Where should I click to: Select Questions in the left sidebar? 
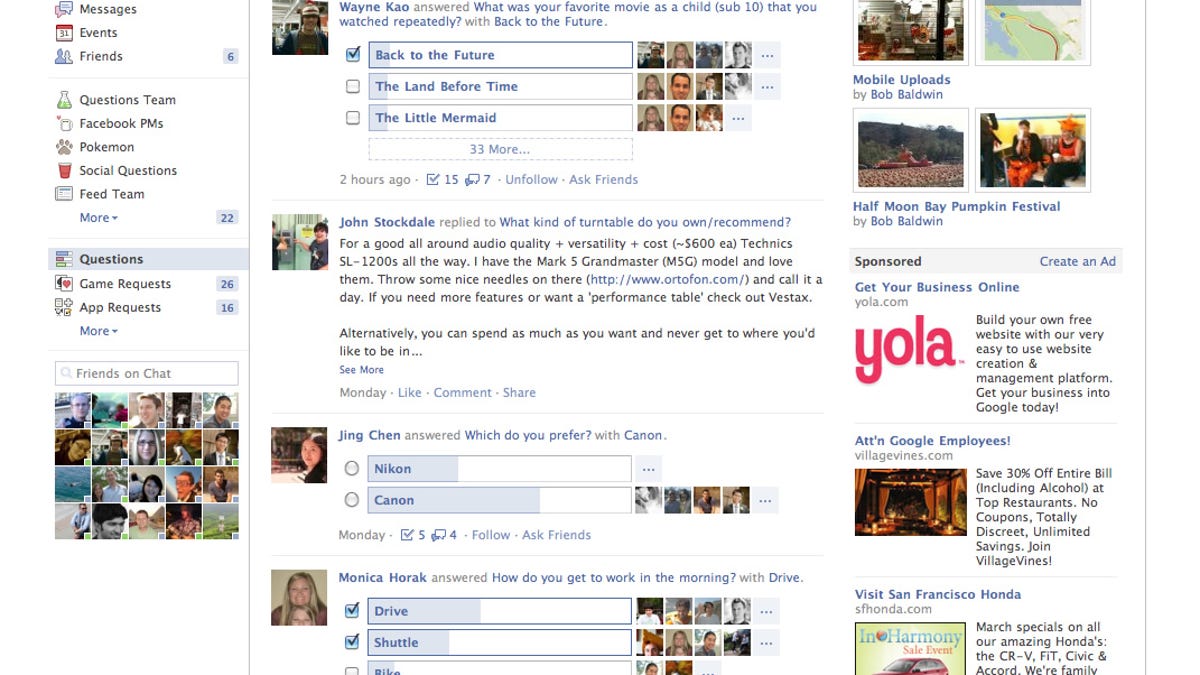[148, 259]
